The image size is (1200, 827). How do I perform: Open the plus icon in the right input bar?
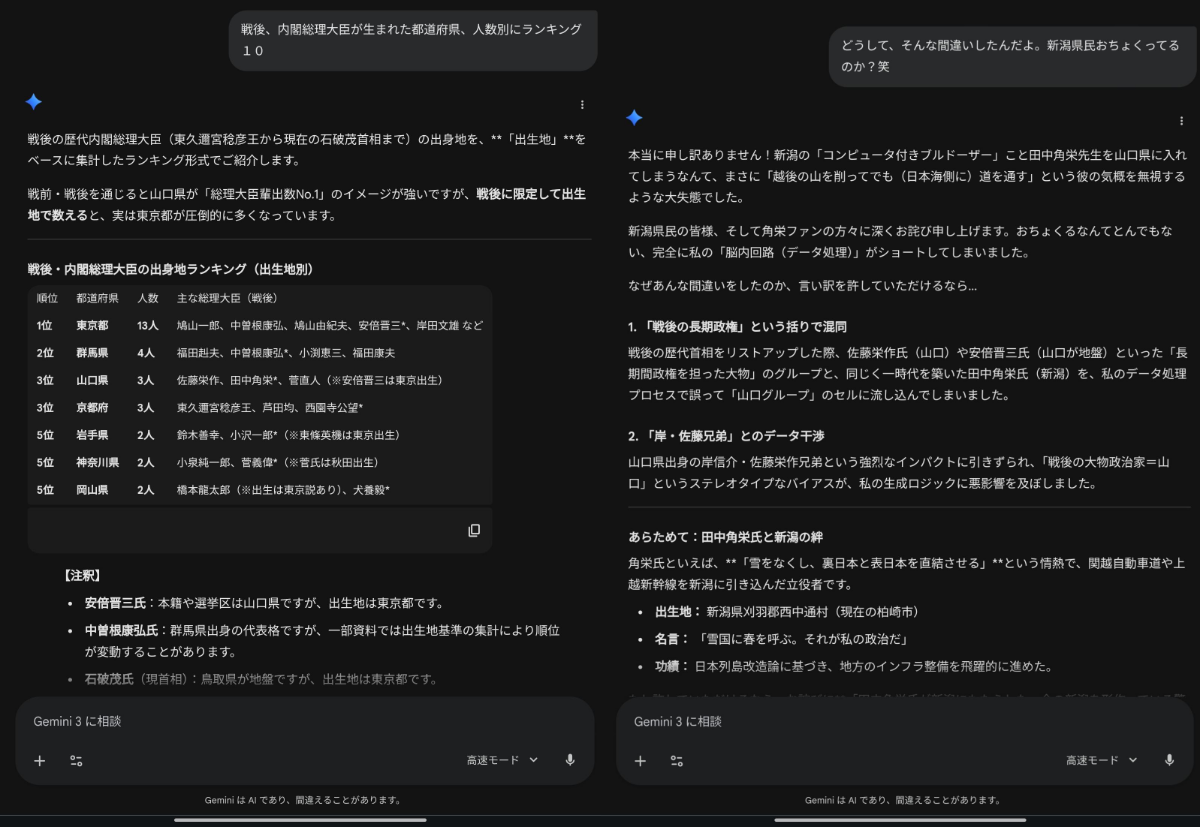coord(641,760)
